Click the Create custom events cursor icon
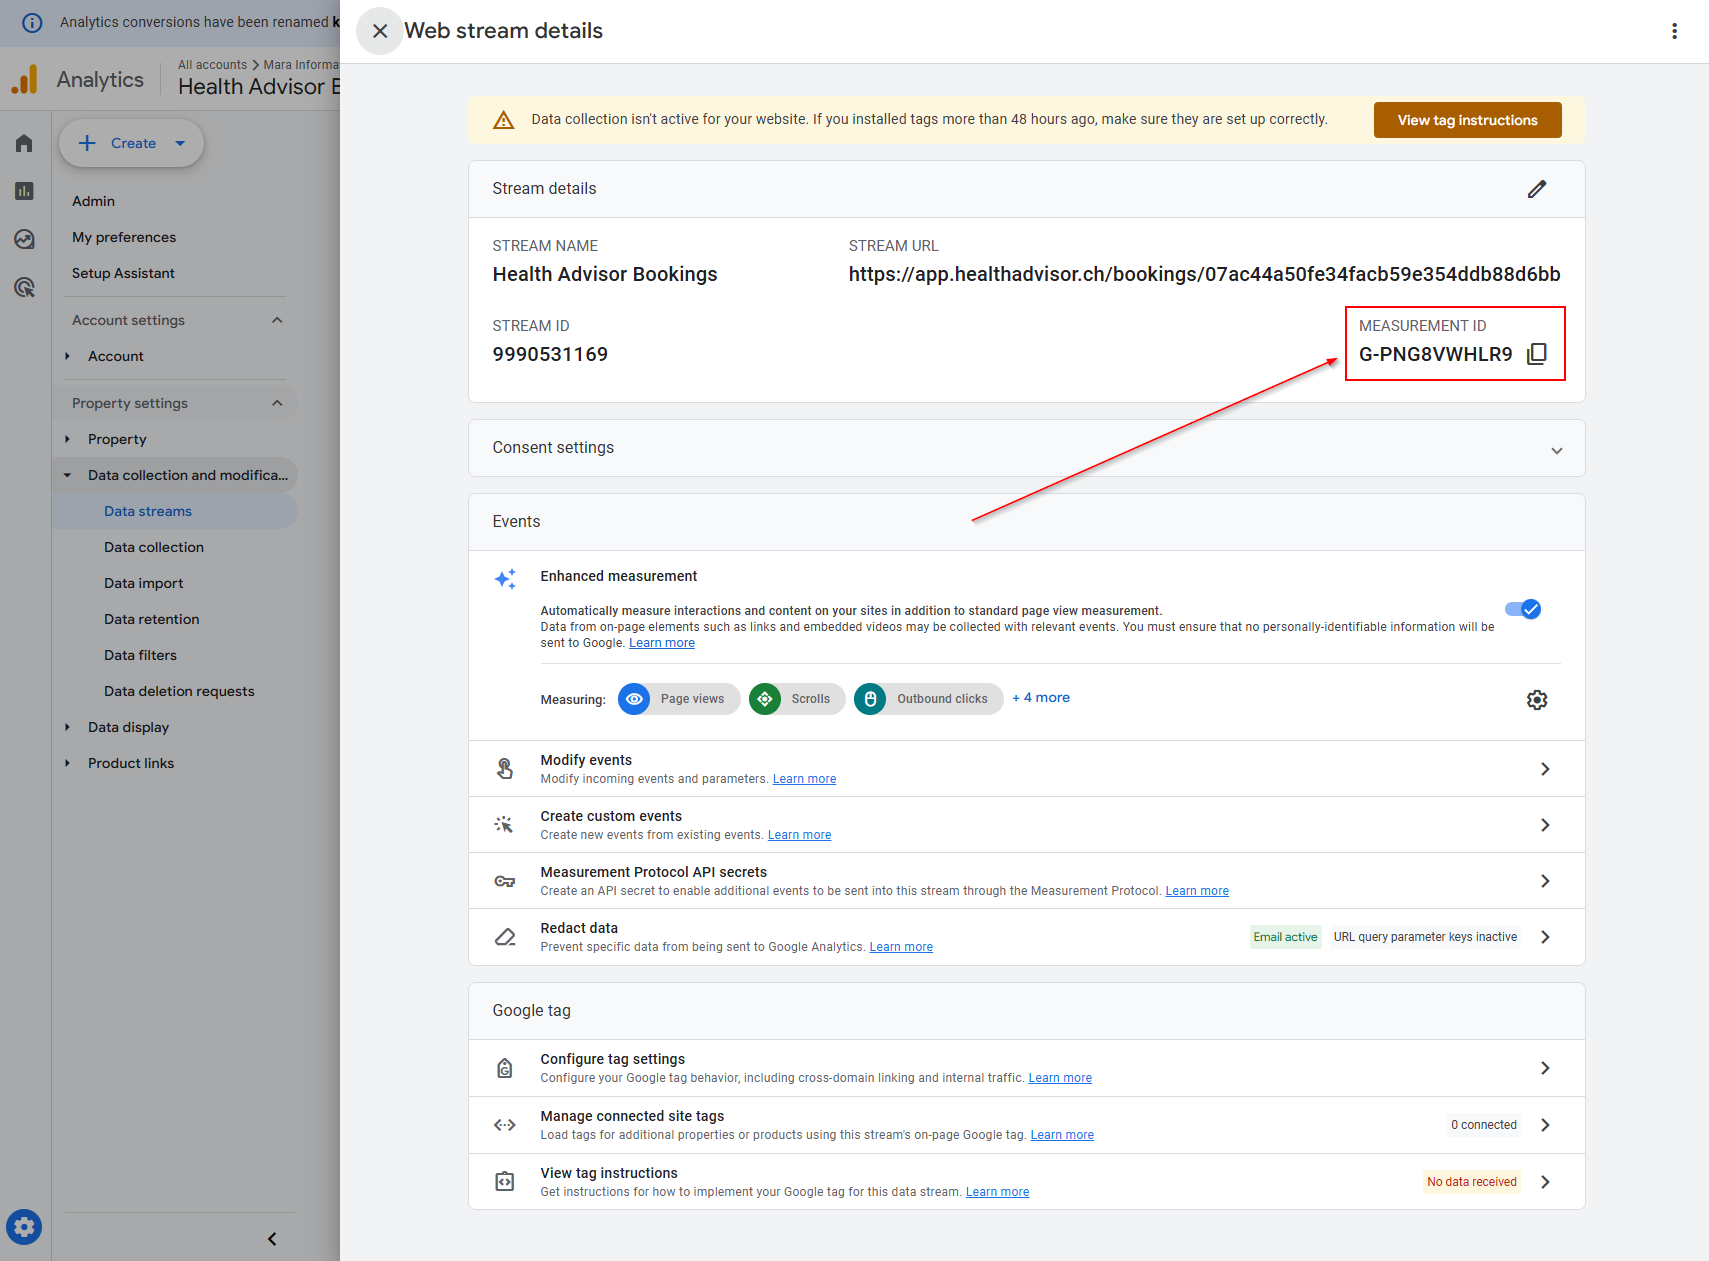The image size is (1709, 1261). point(504,825)
